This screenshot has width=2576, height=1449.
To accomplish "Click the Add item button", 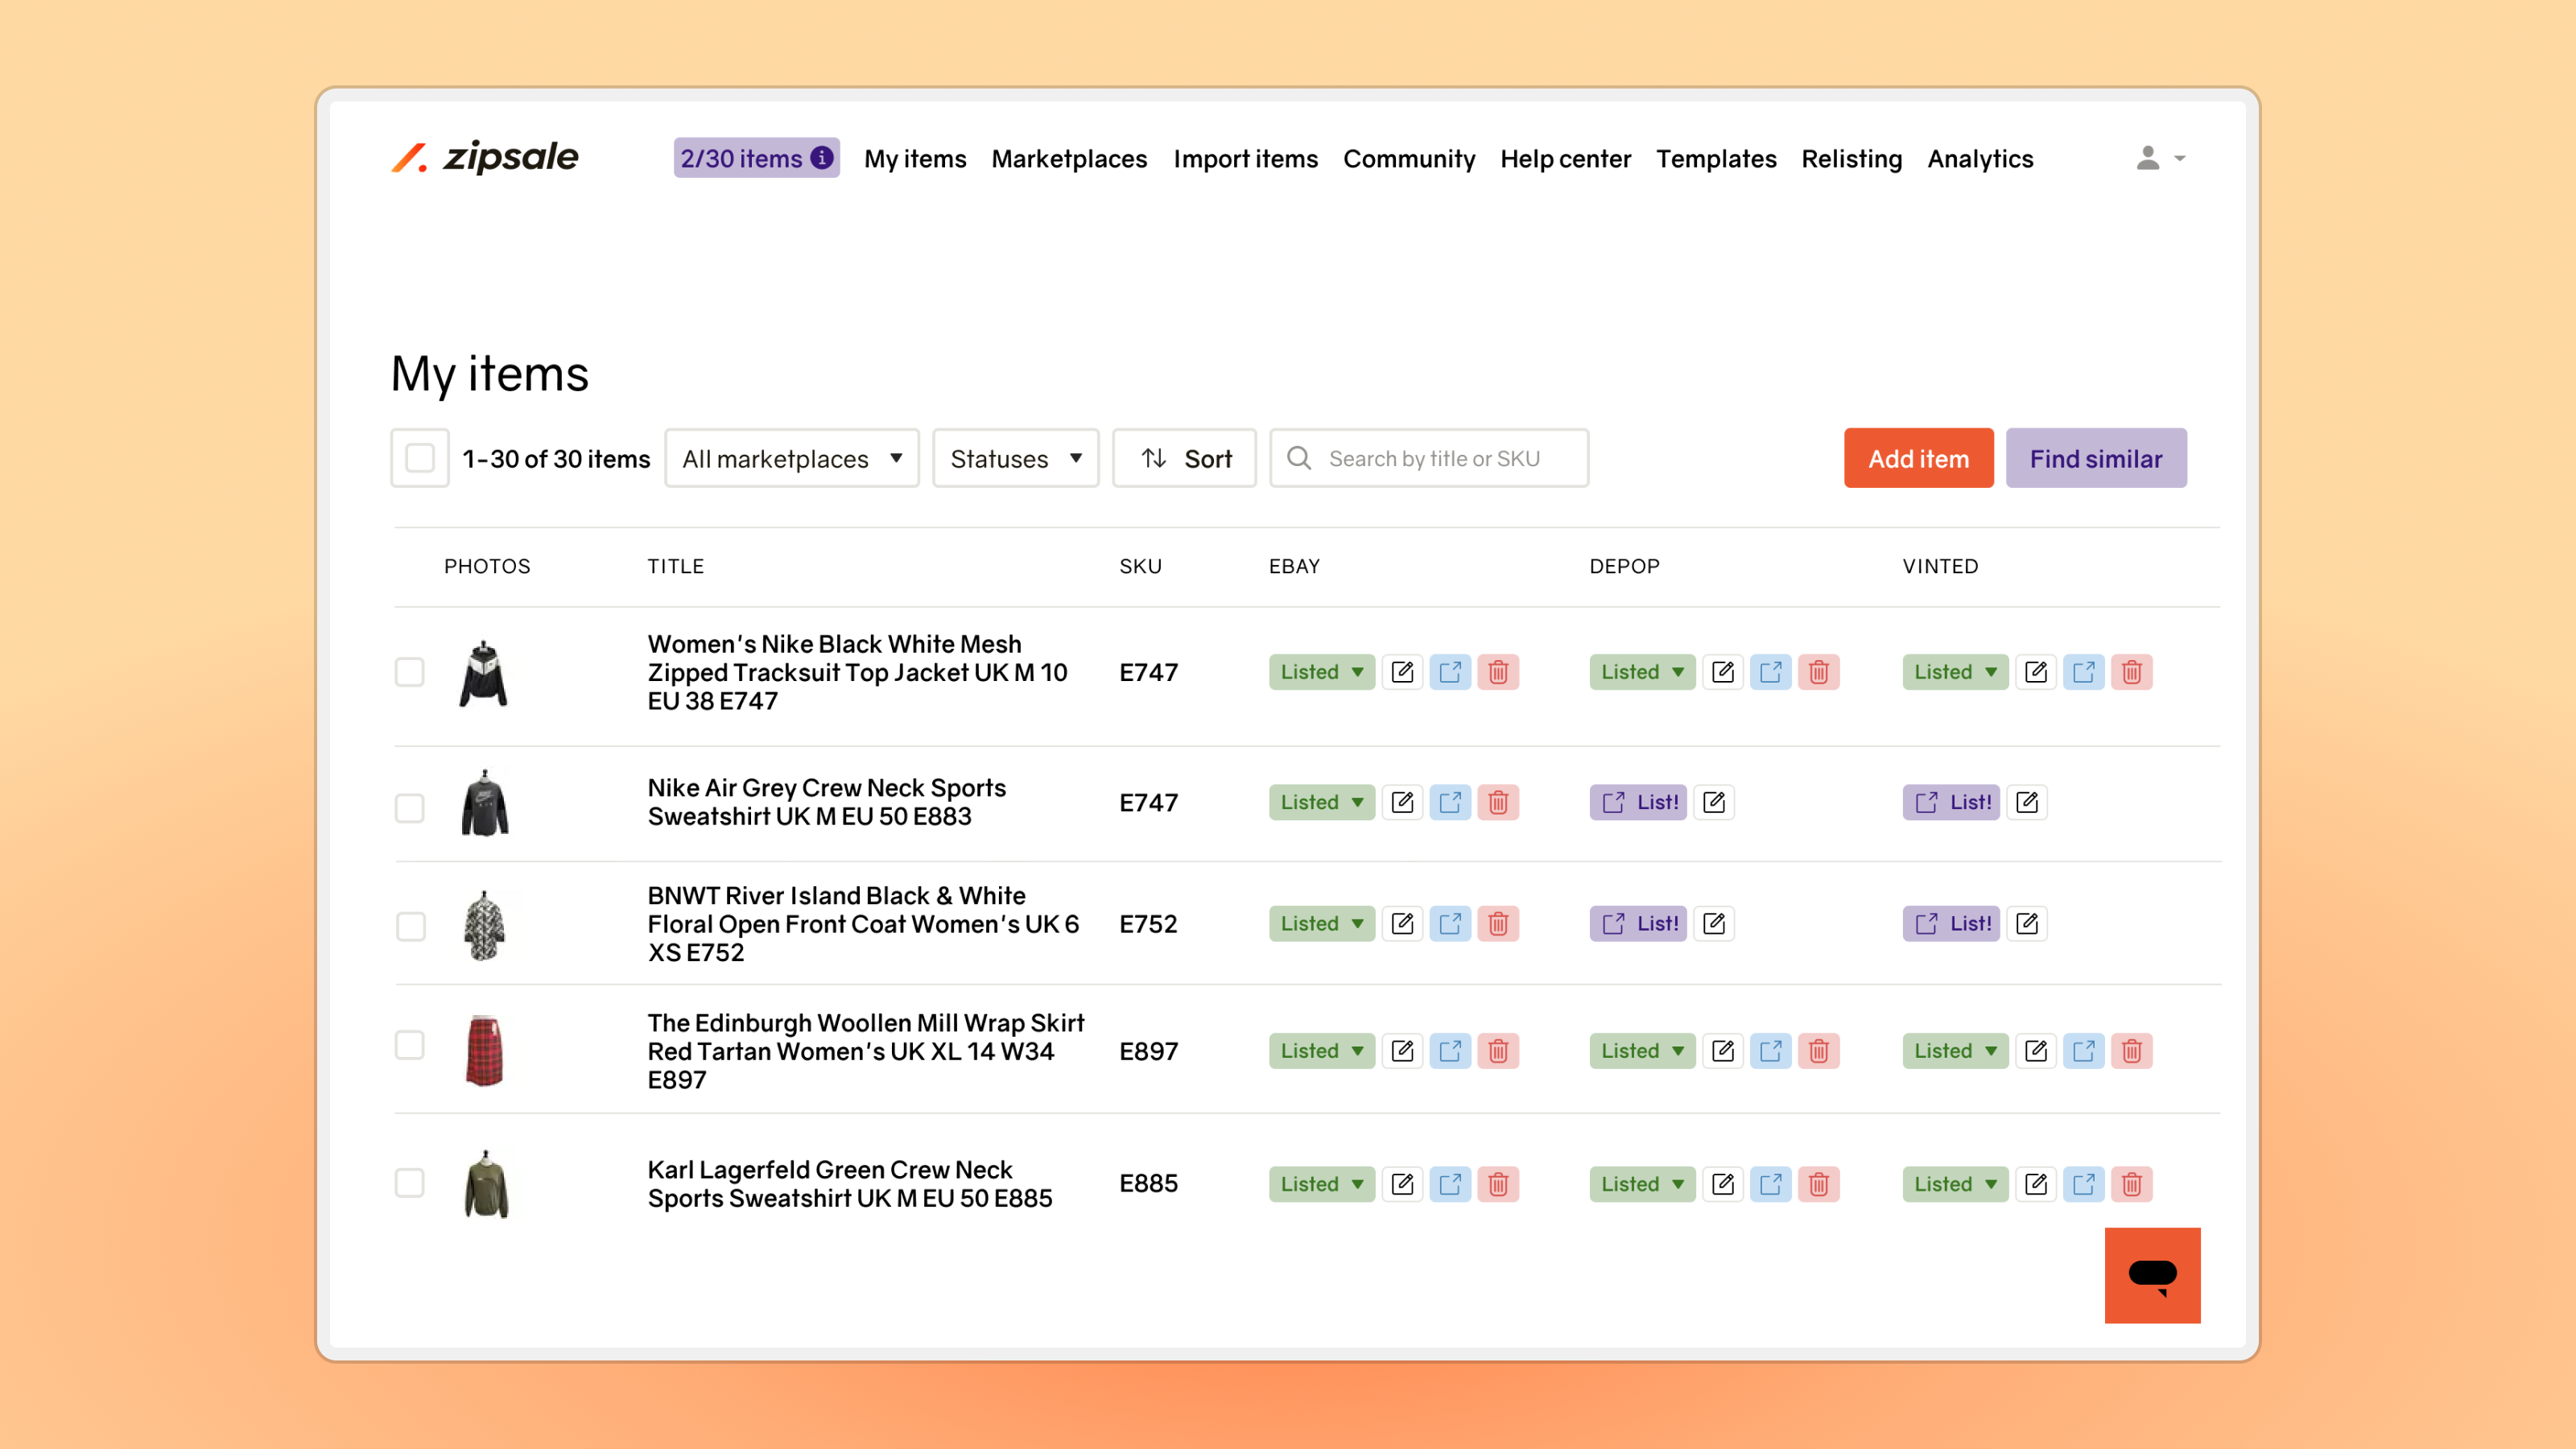I will pos(1918,459).
